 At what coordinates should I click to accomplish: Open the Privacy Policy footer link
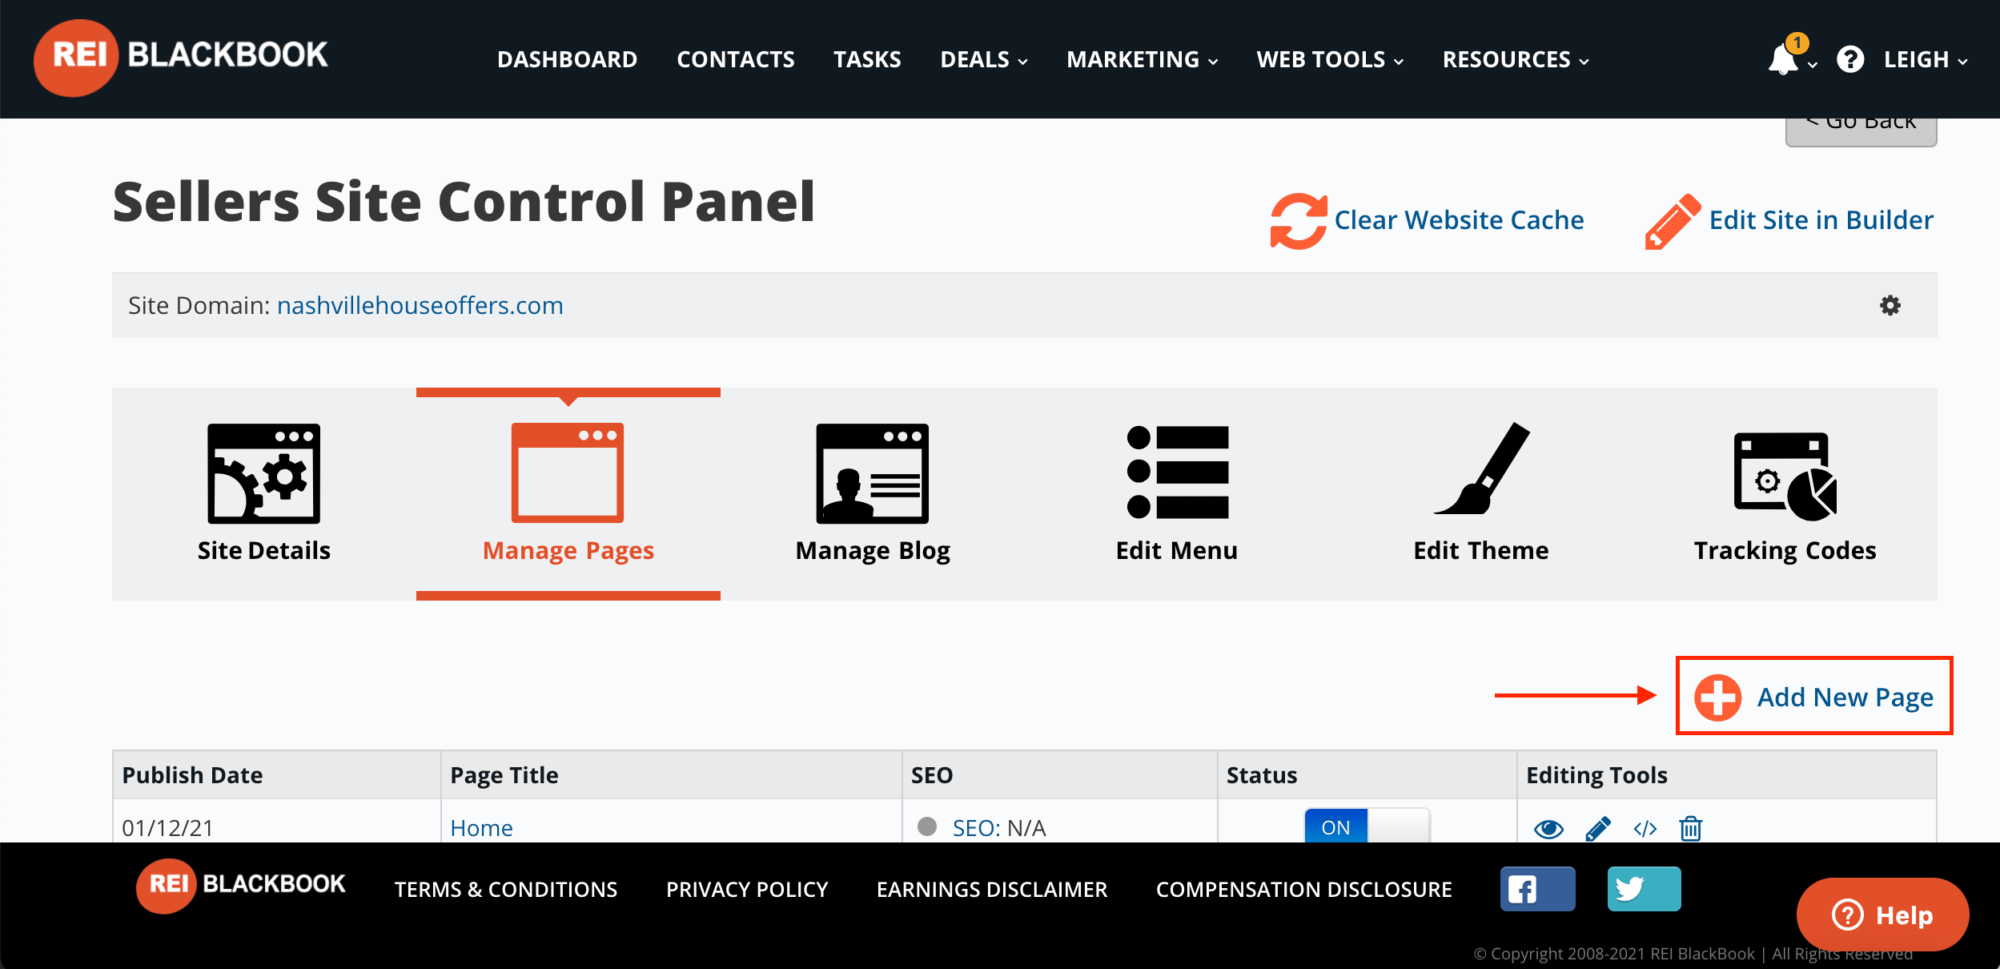coord(747,889)
